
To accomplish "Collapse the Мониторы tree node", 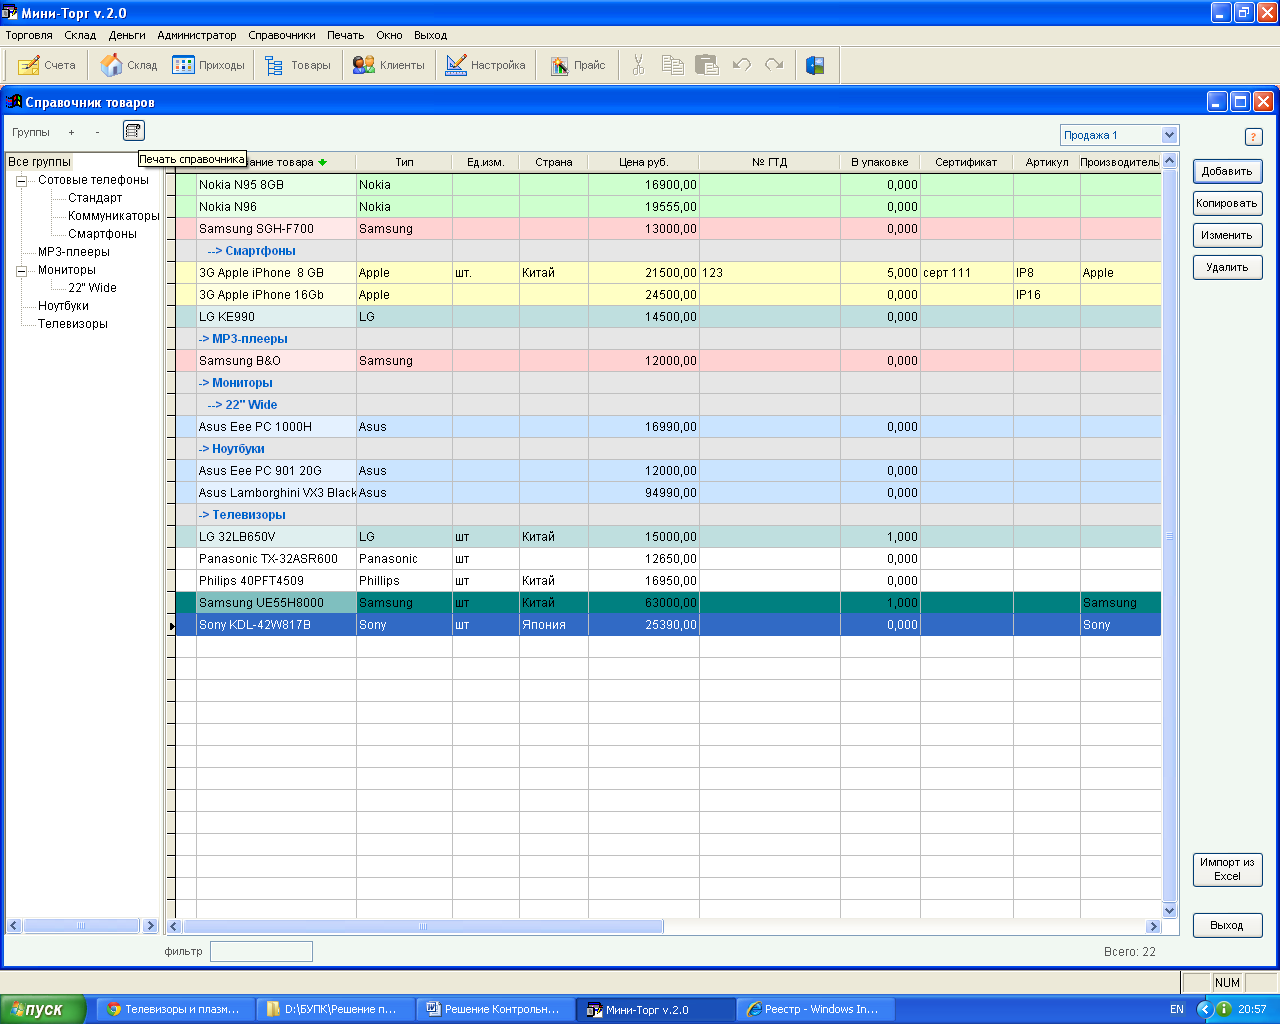I will click(21, 271).
